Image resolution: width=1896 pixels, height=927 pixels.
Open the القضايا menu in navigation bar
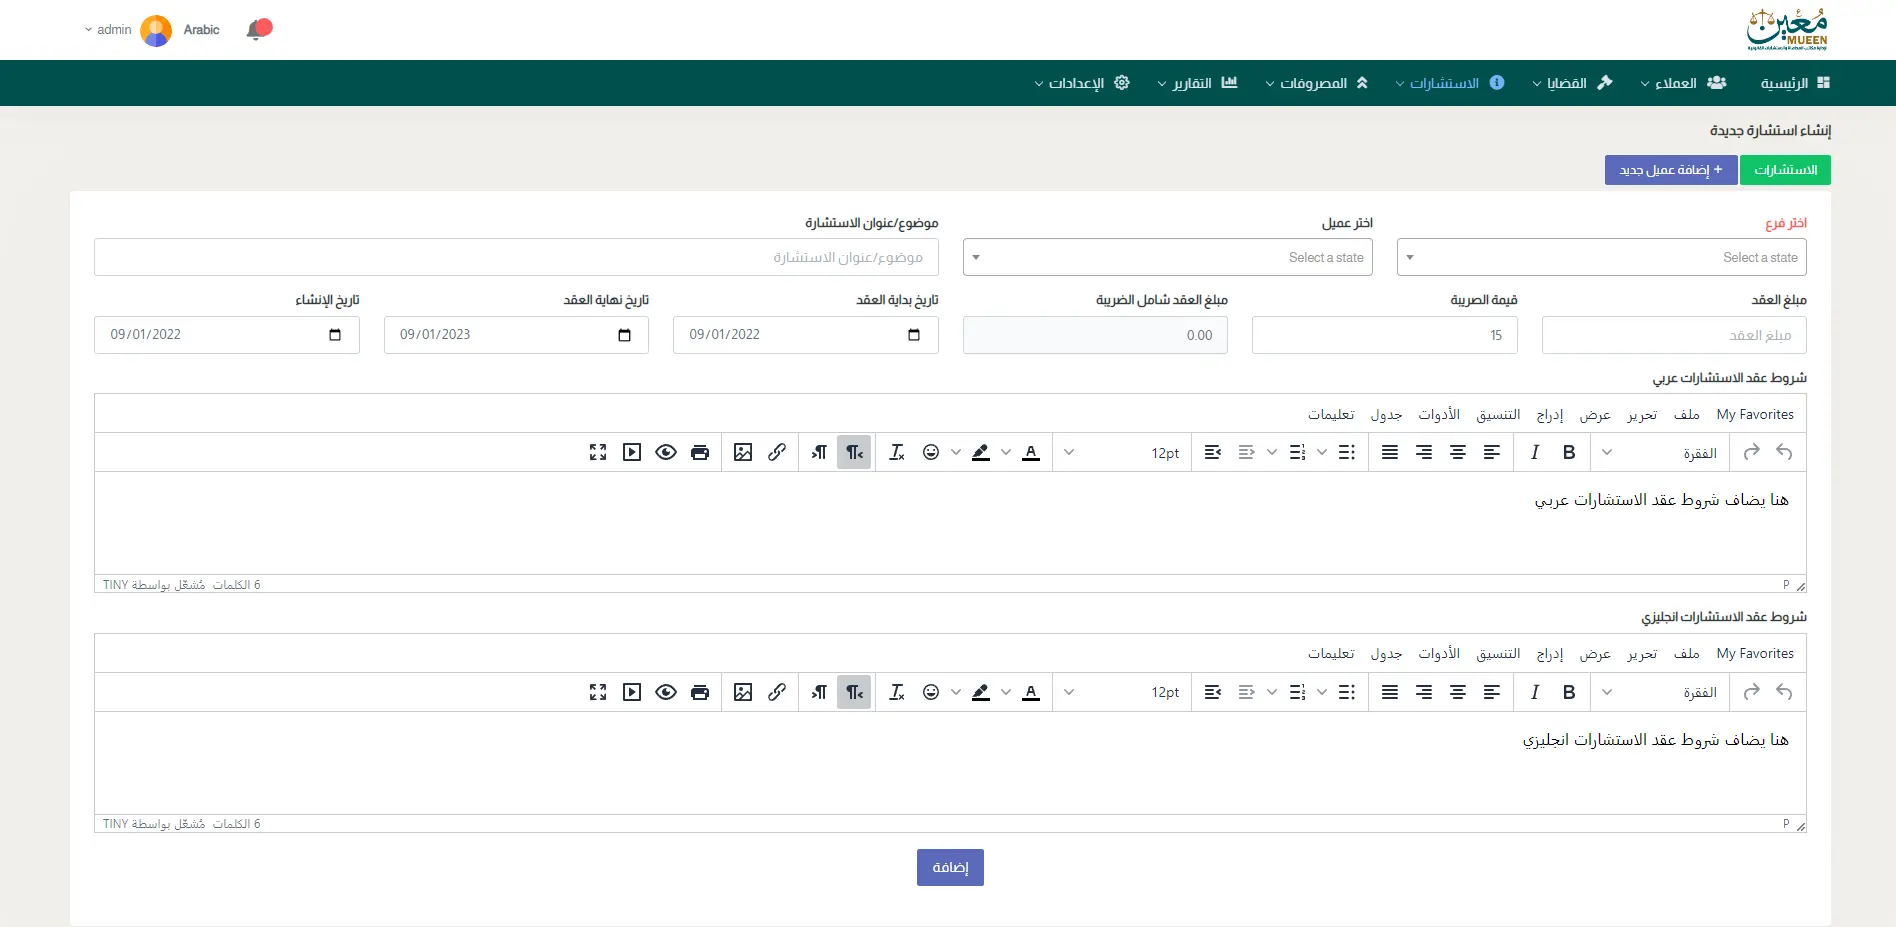[1571, 83]
